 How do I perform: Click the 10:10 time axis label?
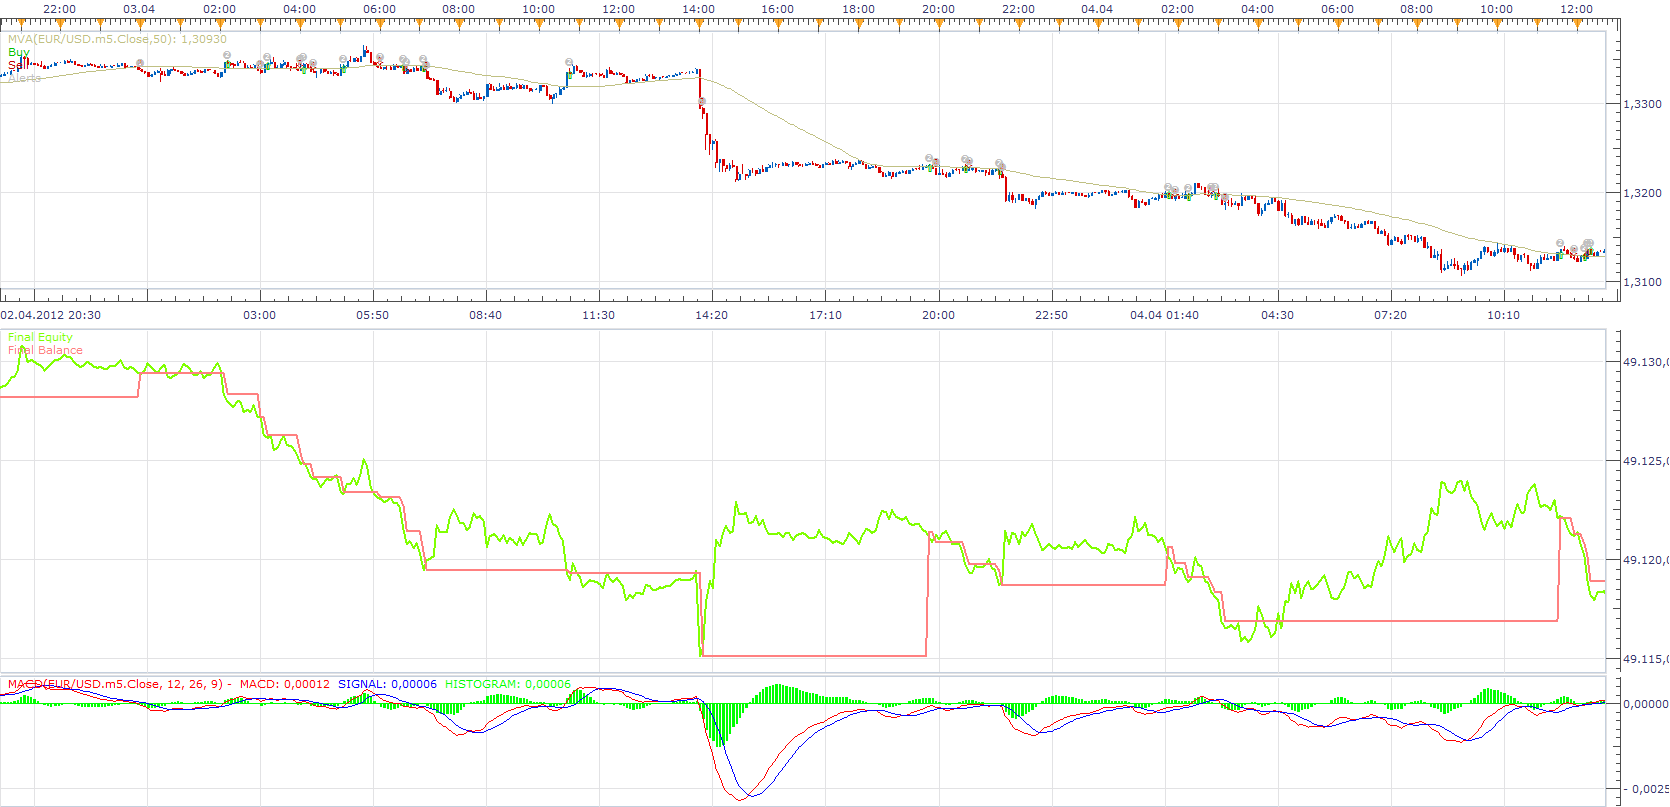(1503, 315)
